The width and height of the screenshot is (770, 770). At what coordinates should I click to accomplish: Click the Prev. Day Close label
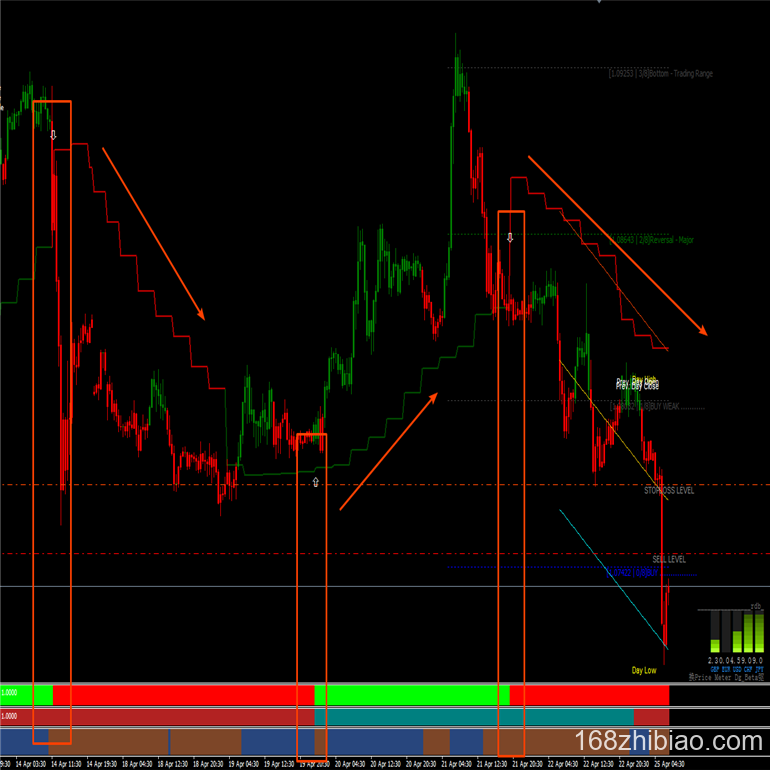point(637,386)
